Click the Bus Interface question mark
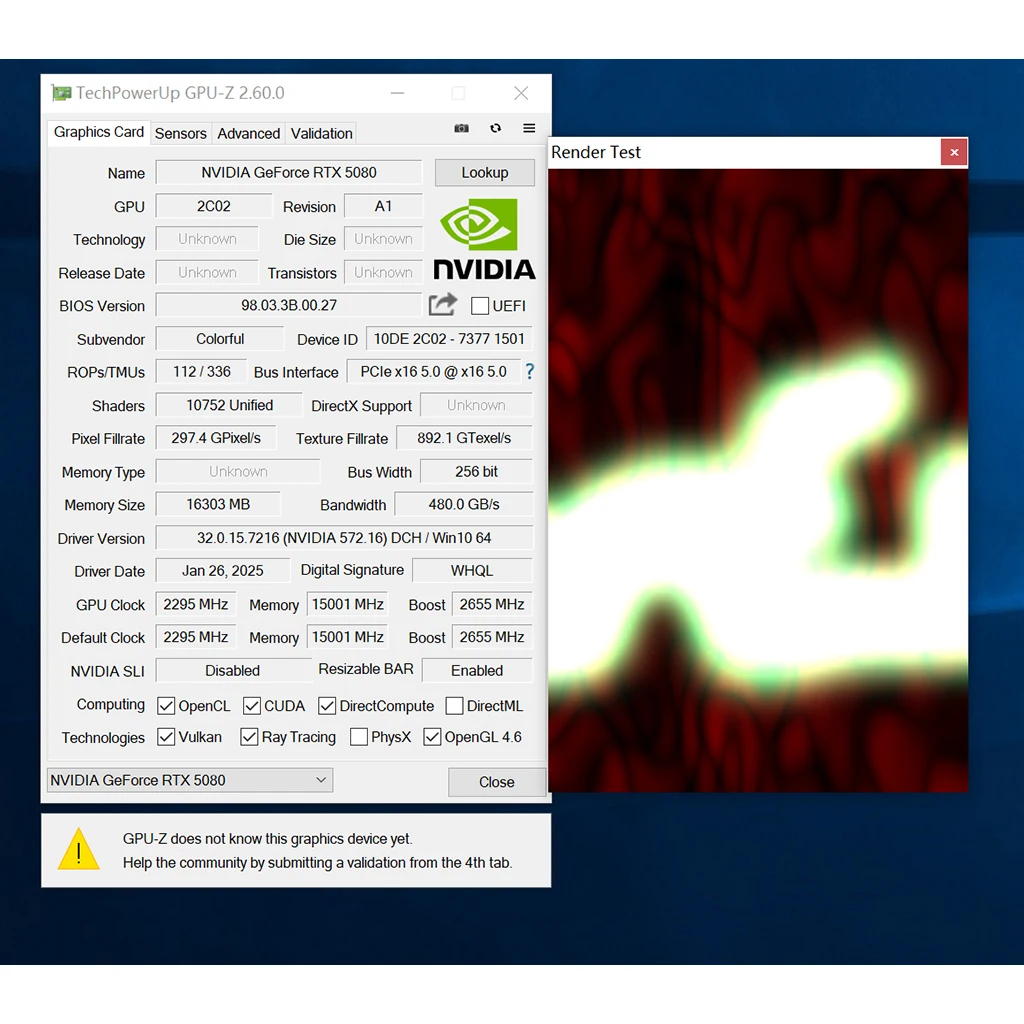1024x1024 pixels. [x=529, y=371]
